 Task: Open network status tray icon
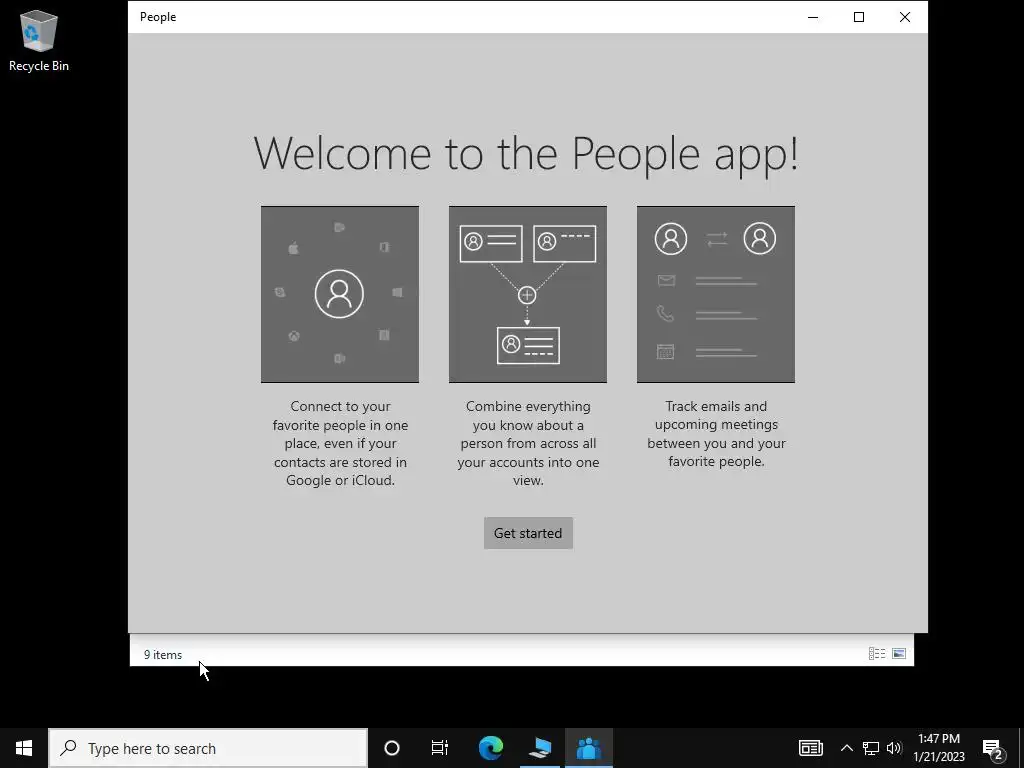coord(871,748)
